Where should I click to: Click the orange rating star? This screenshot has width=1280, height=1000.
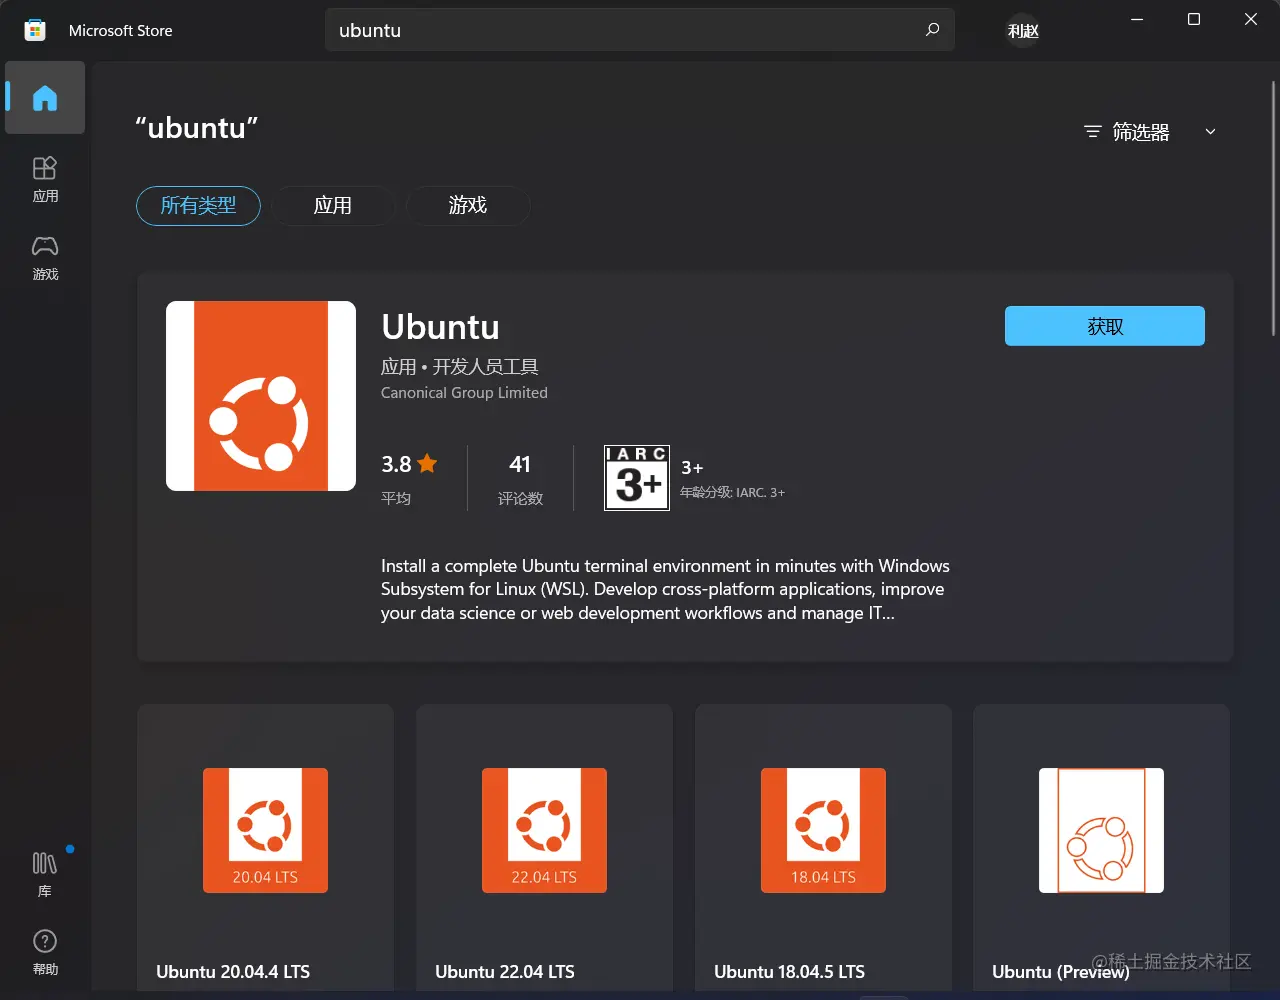pos(428,463)
